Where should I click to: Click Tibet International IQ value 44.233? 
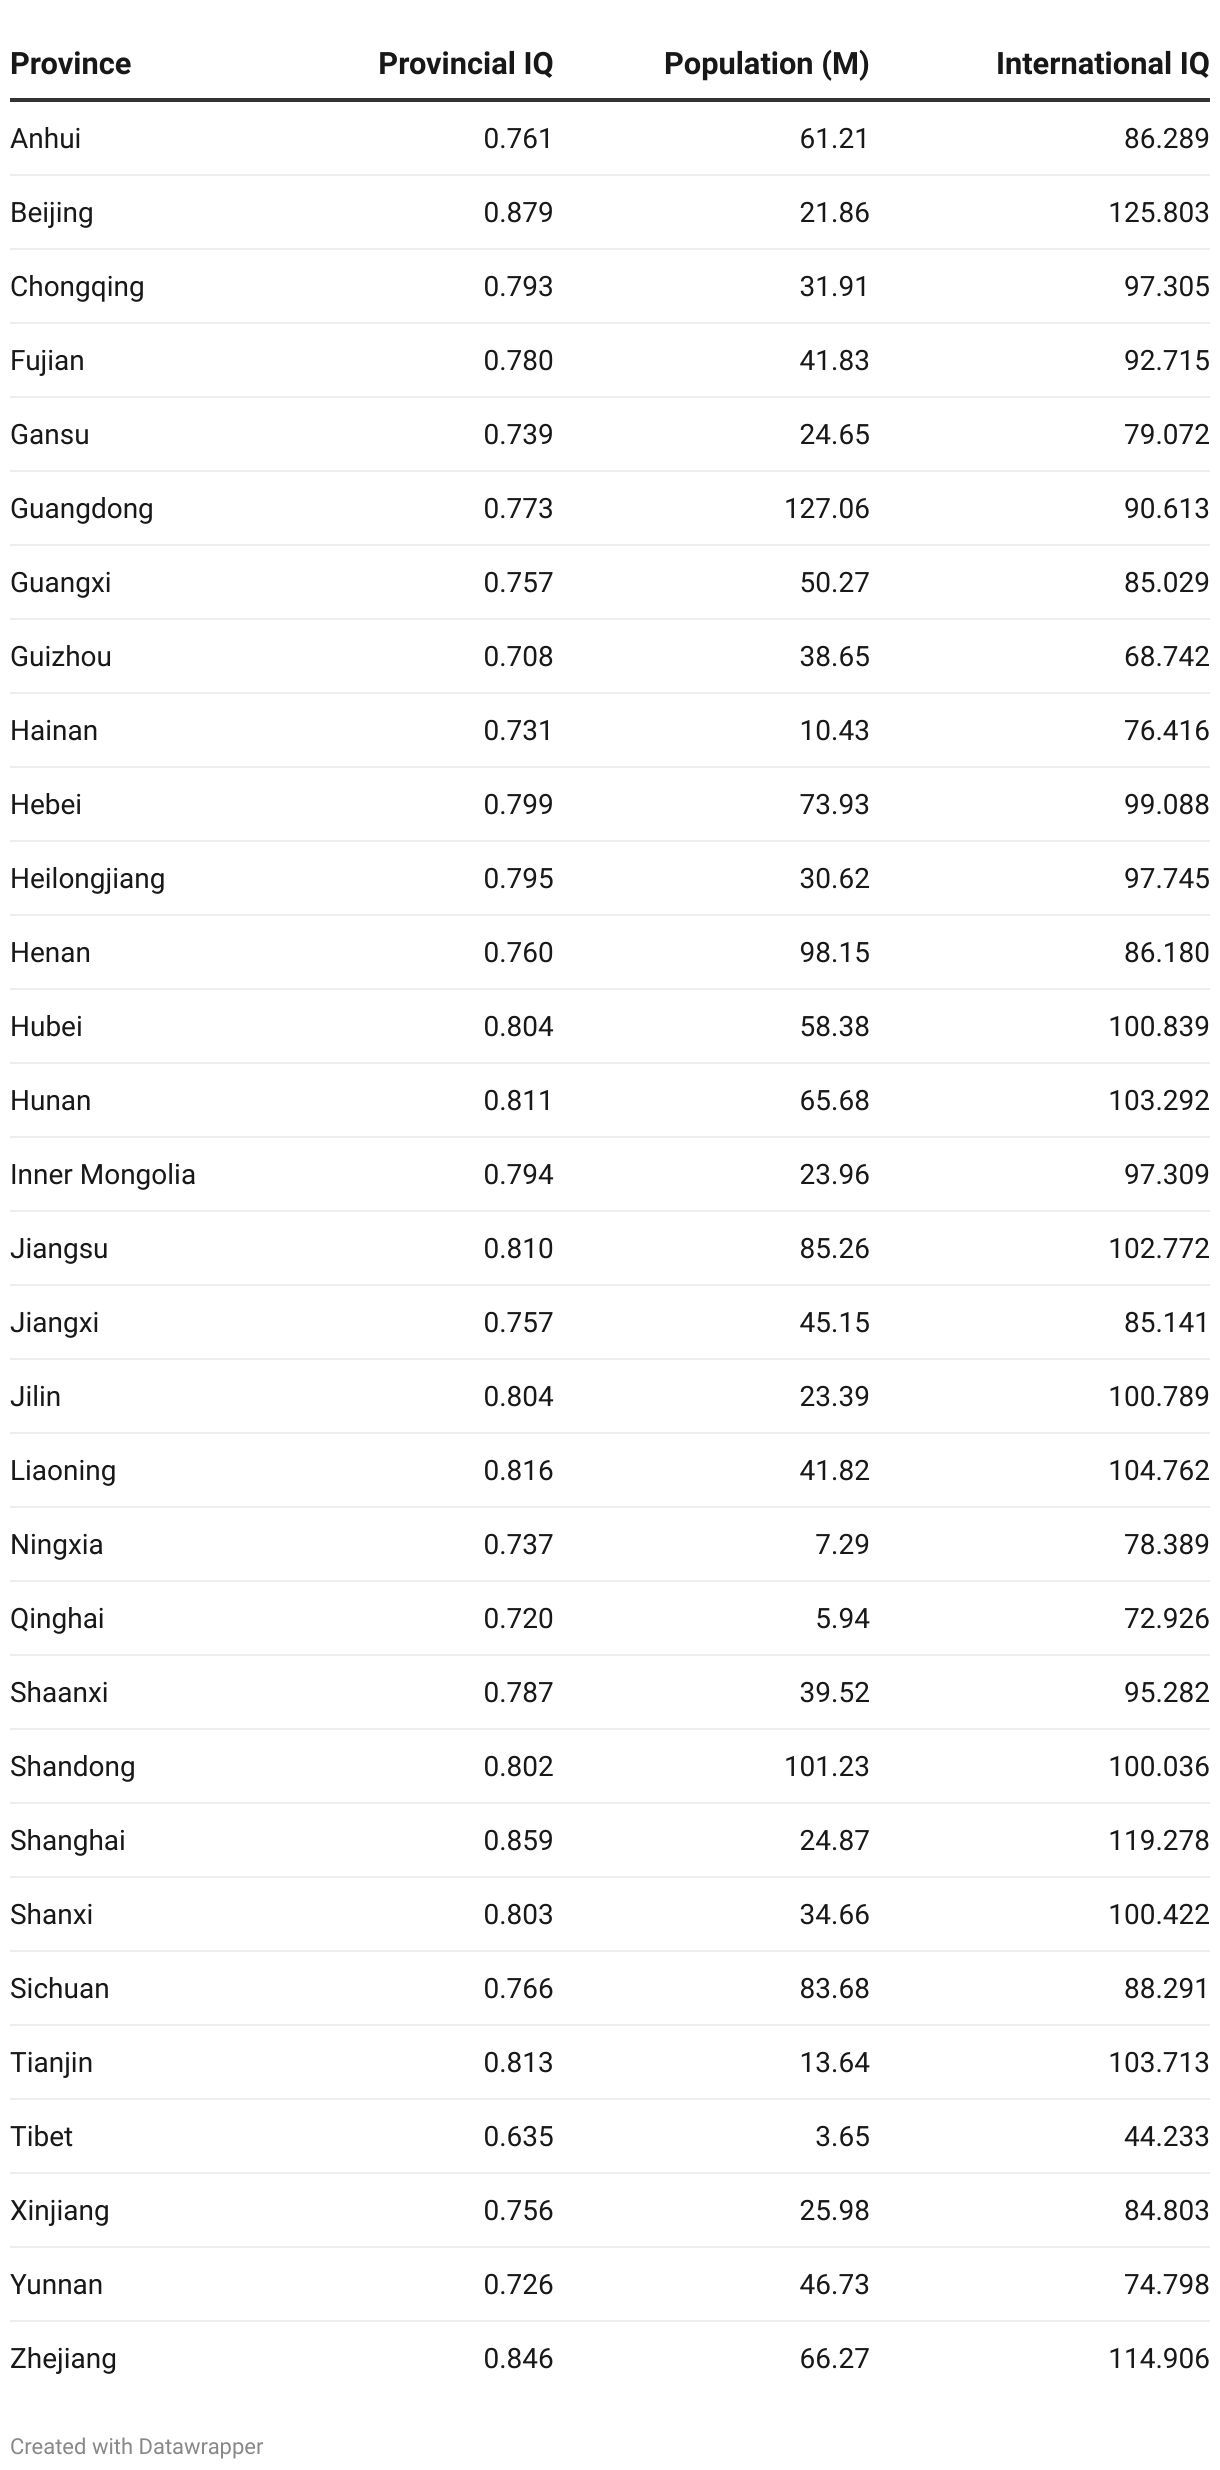point(1166,2137)
